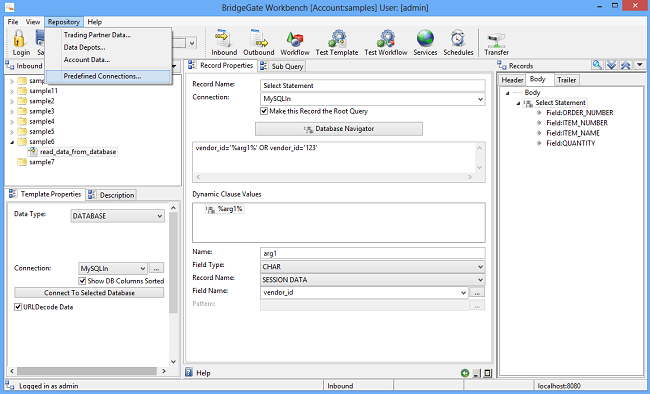Click read_data_from_database template icon
650x394 pixels.
[33, 152]
